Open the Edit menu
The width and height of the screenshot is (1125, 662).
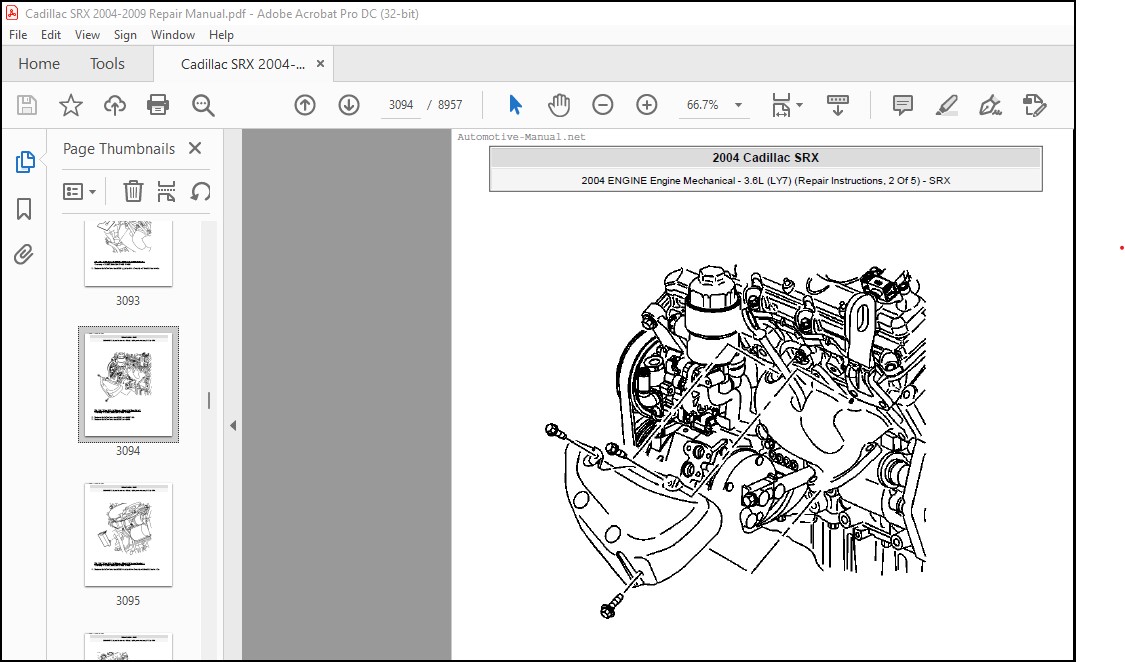pyautogui.click(x=50, y=34)
